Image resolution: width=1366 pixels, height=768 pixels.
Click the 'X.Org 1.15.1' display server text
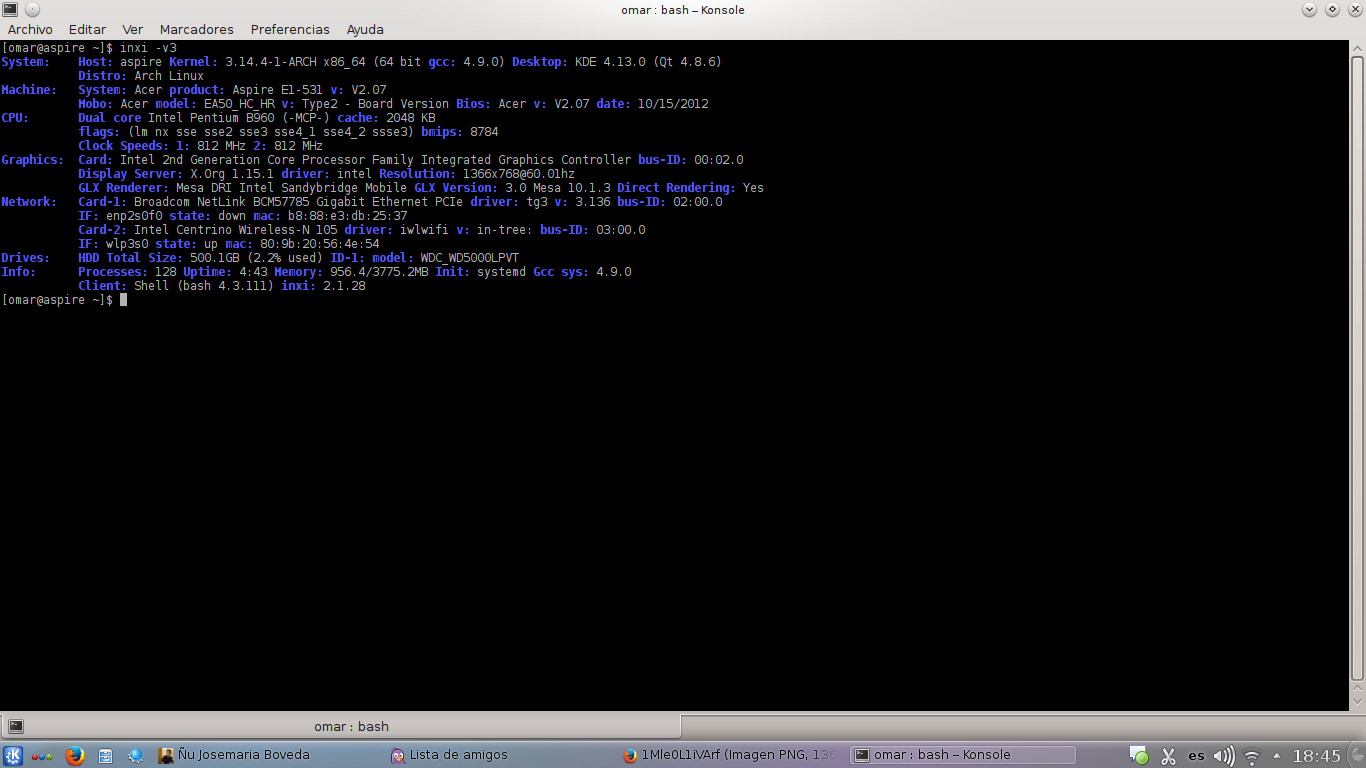click(232, 174)
